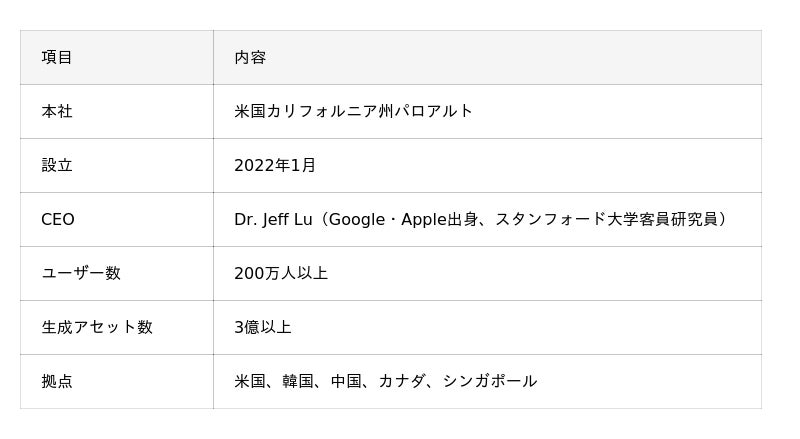Click the 200万人以上 cell
Screen dimensions: 800x439
point(281,274)
